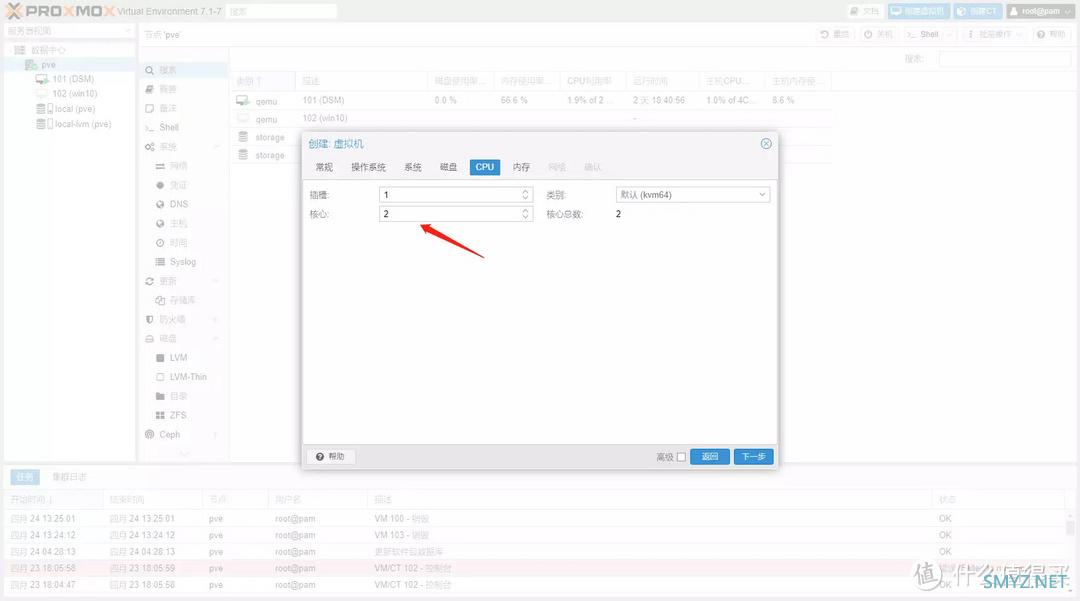
Task: Click the top header search box
Action: [282, 11]
